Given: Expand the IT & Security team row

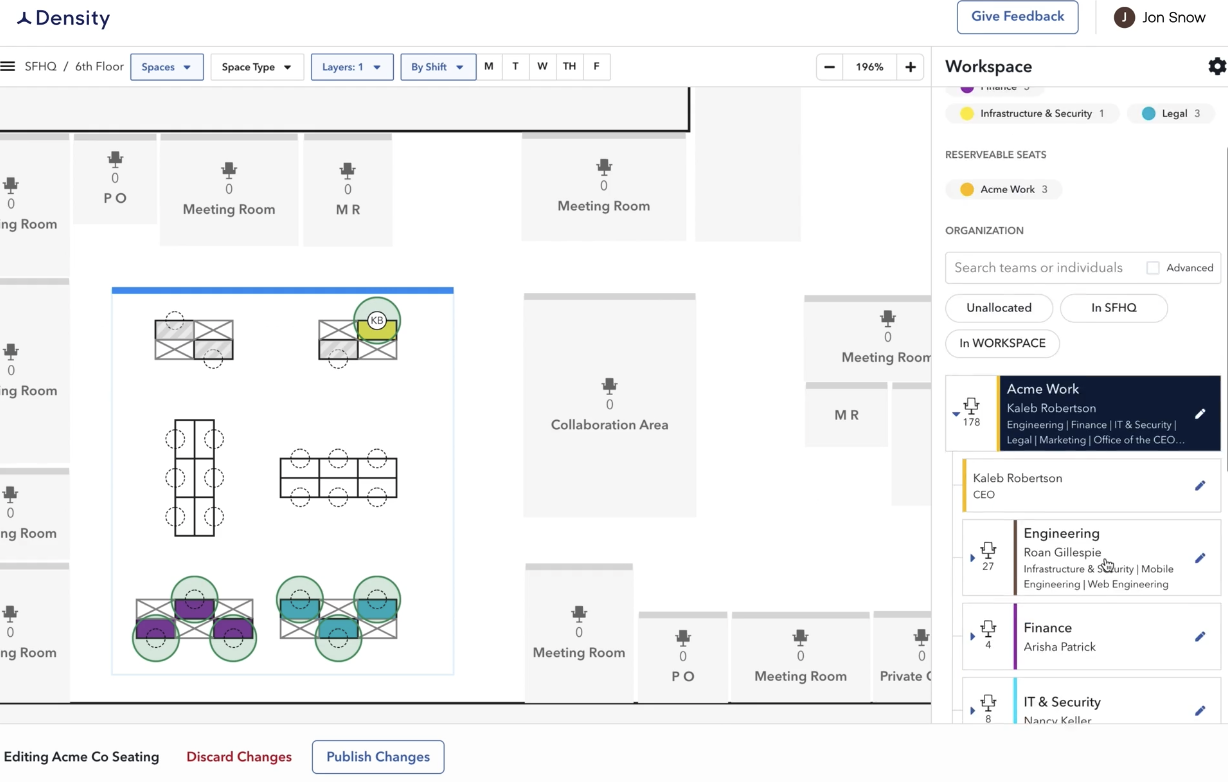Looking at the screenshot, I should pos(972,711).
